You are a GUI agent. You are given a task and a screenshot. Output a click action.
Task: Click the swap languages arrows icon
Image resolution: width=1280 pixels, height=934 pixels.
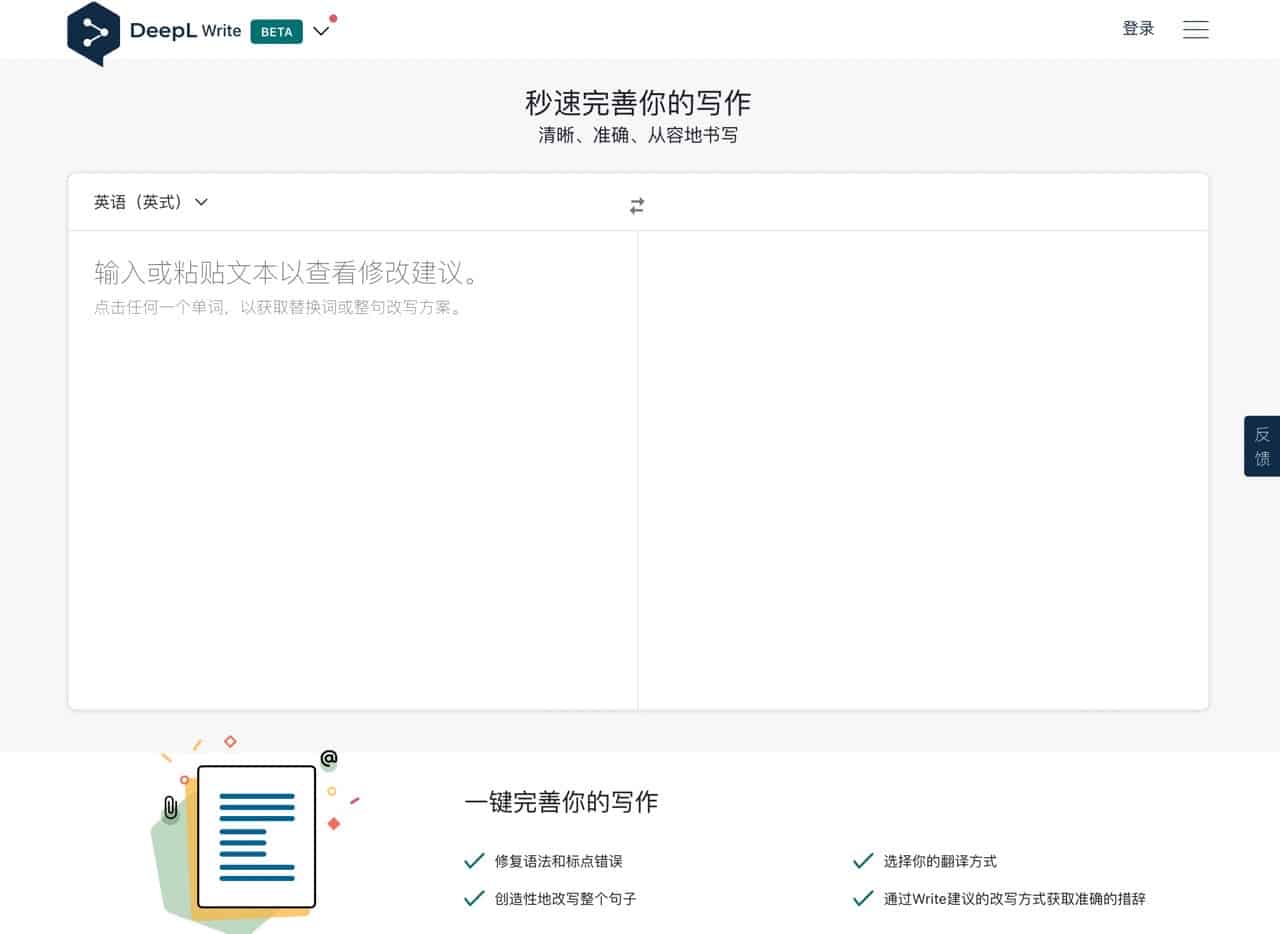[637, 205]
